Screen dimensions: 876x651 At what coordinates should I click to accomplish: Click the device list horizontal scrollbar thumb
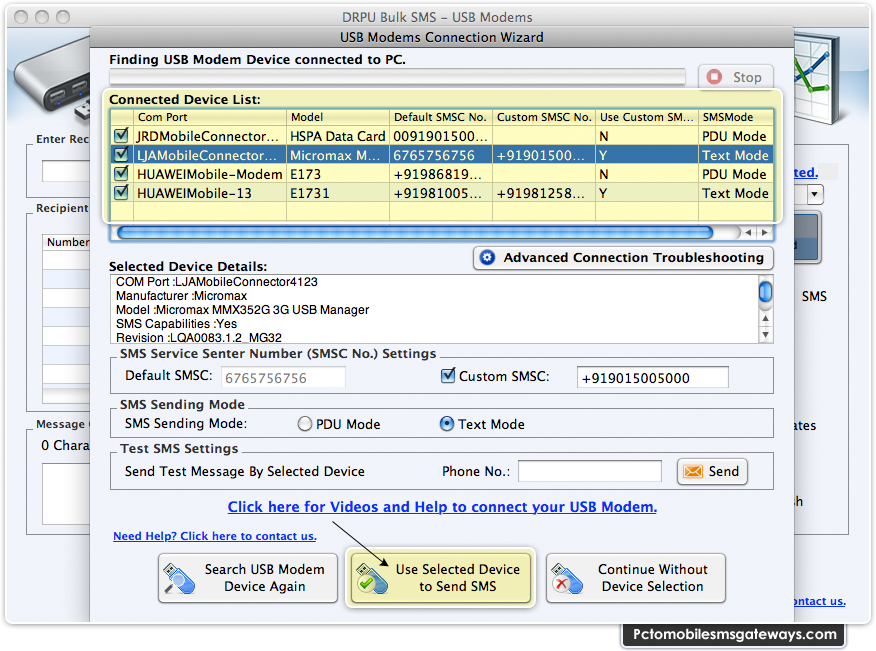tap(415, 232)
